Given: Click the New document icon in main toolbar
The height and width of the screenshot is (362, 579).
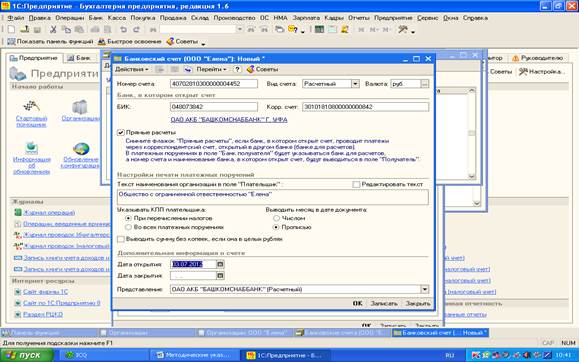Looking at the screenshot, I should 11,29.
